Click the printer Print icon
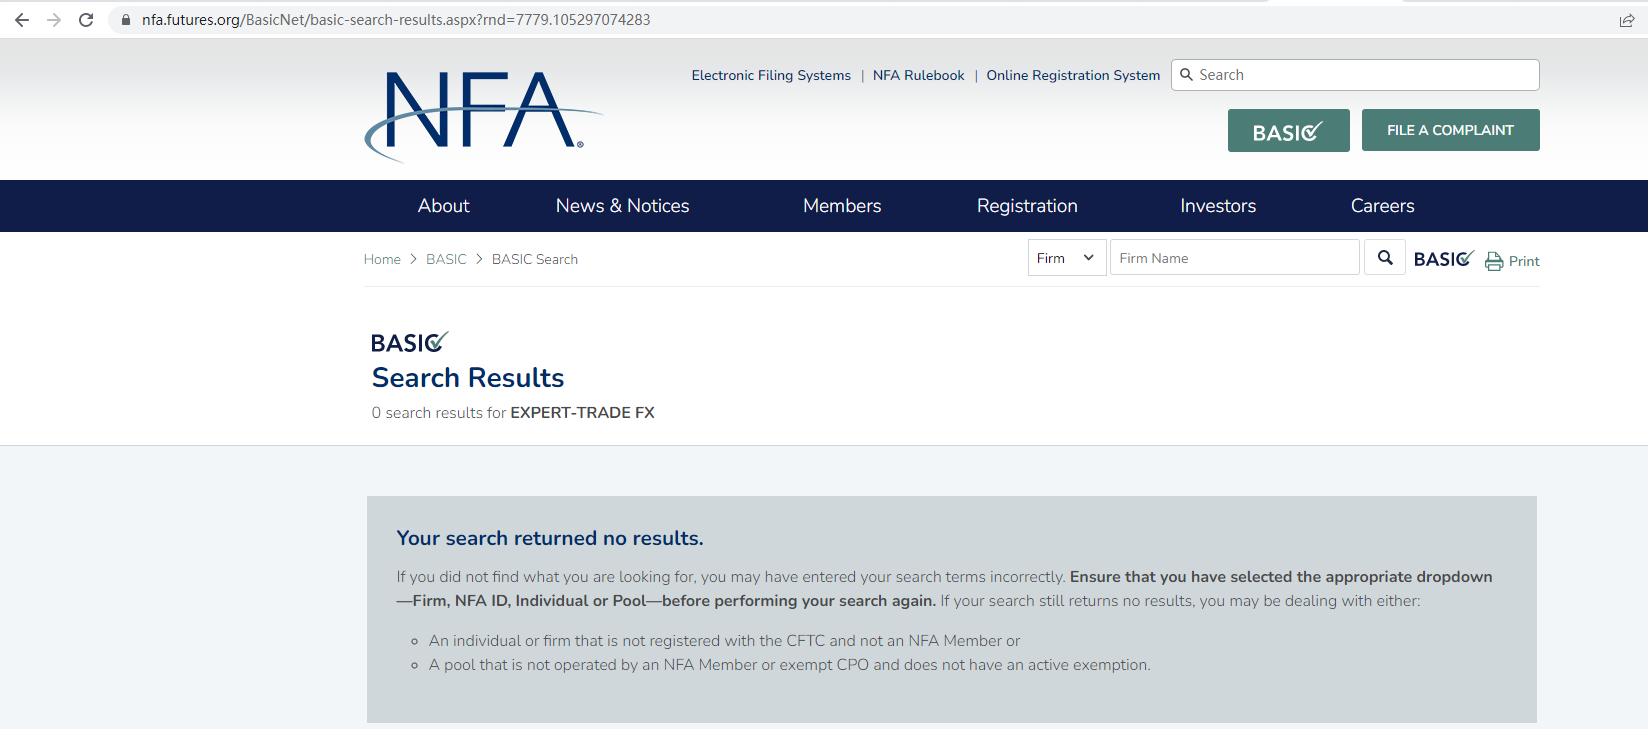The width and height of the screenshot is (1648, 729). click(x=1494, y=261)
